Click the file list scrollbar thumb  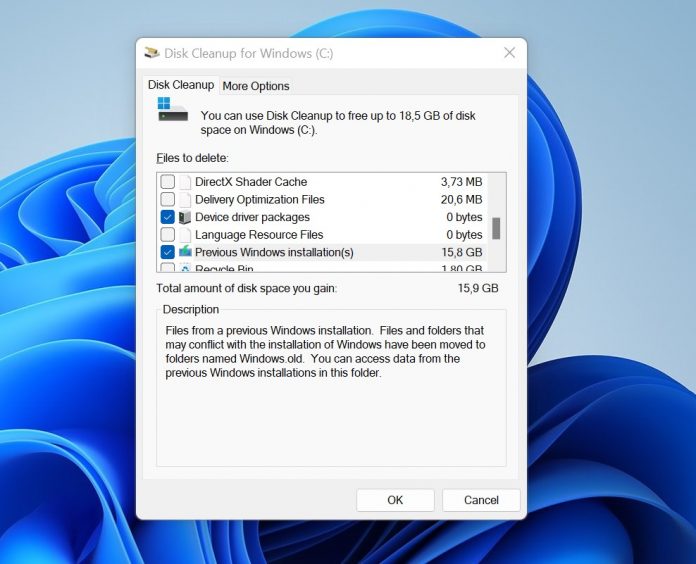tap(496, 228)
